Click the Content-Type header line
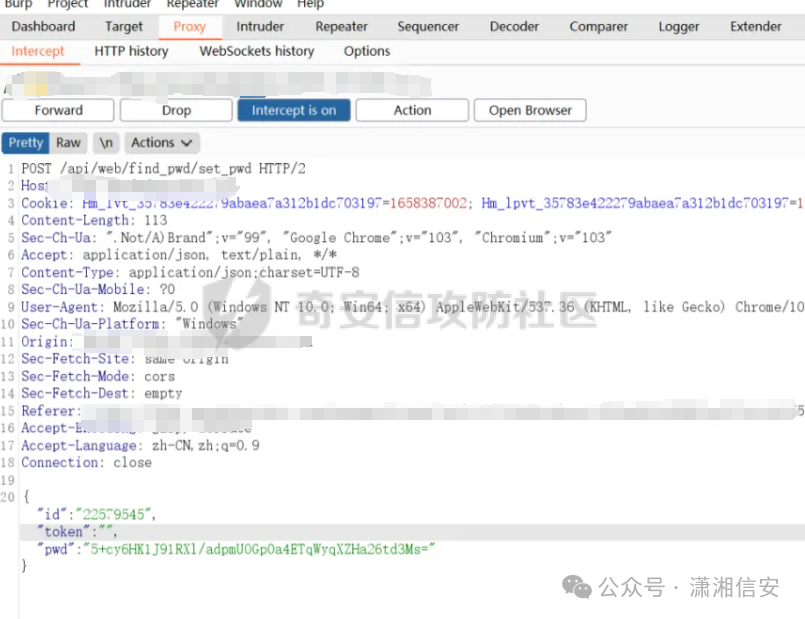This screenshot has height=619, width=805. (190, 272)
